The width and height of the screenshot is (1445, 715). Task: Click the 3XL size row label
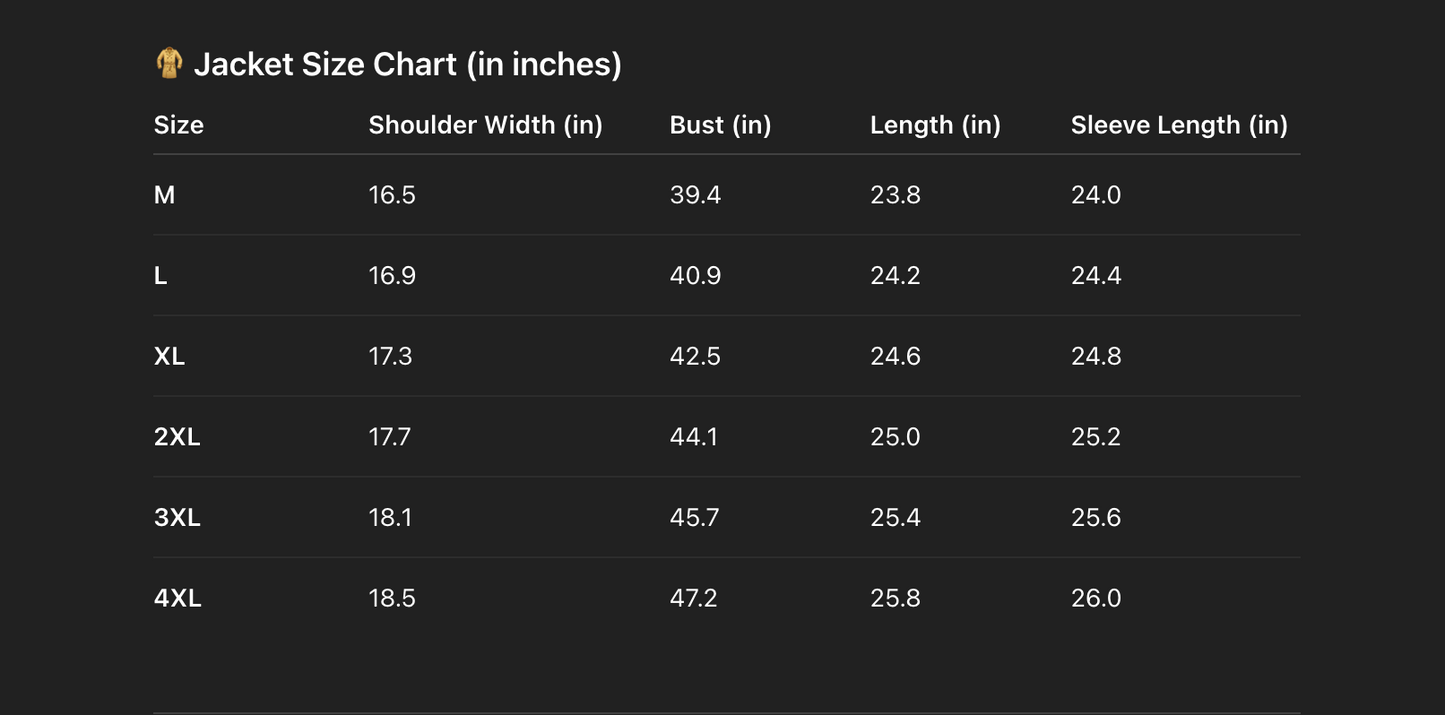177,518
